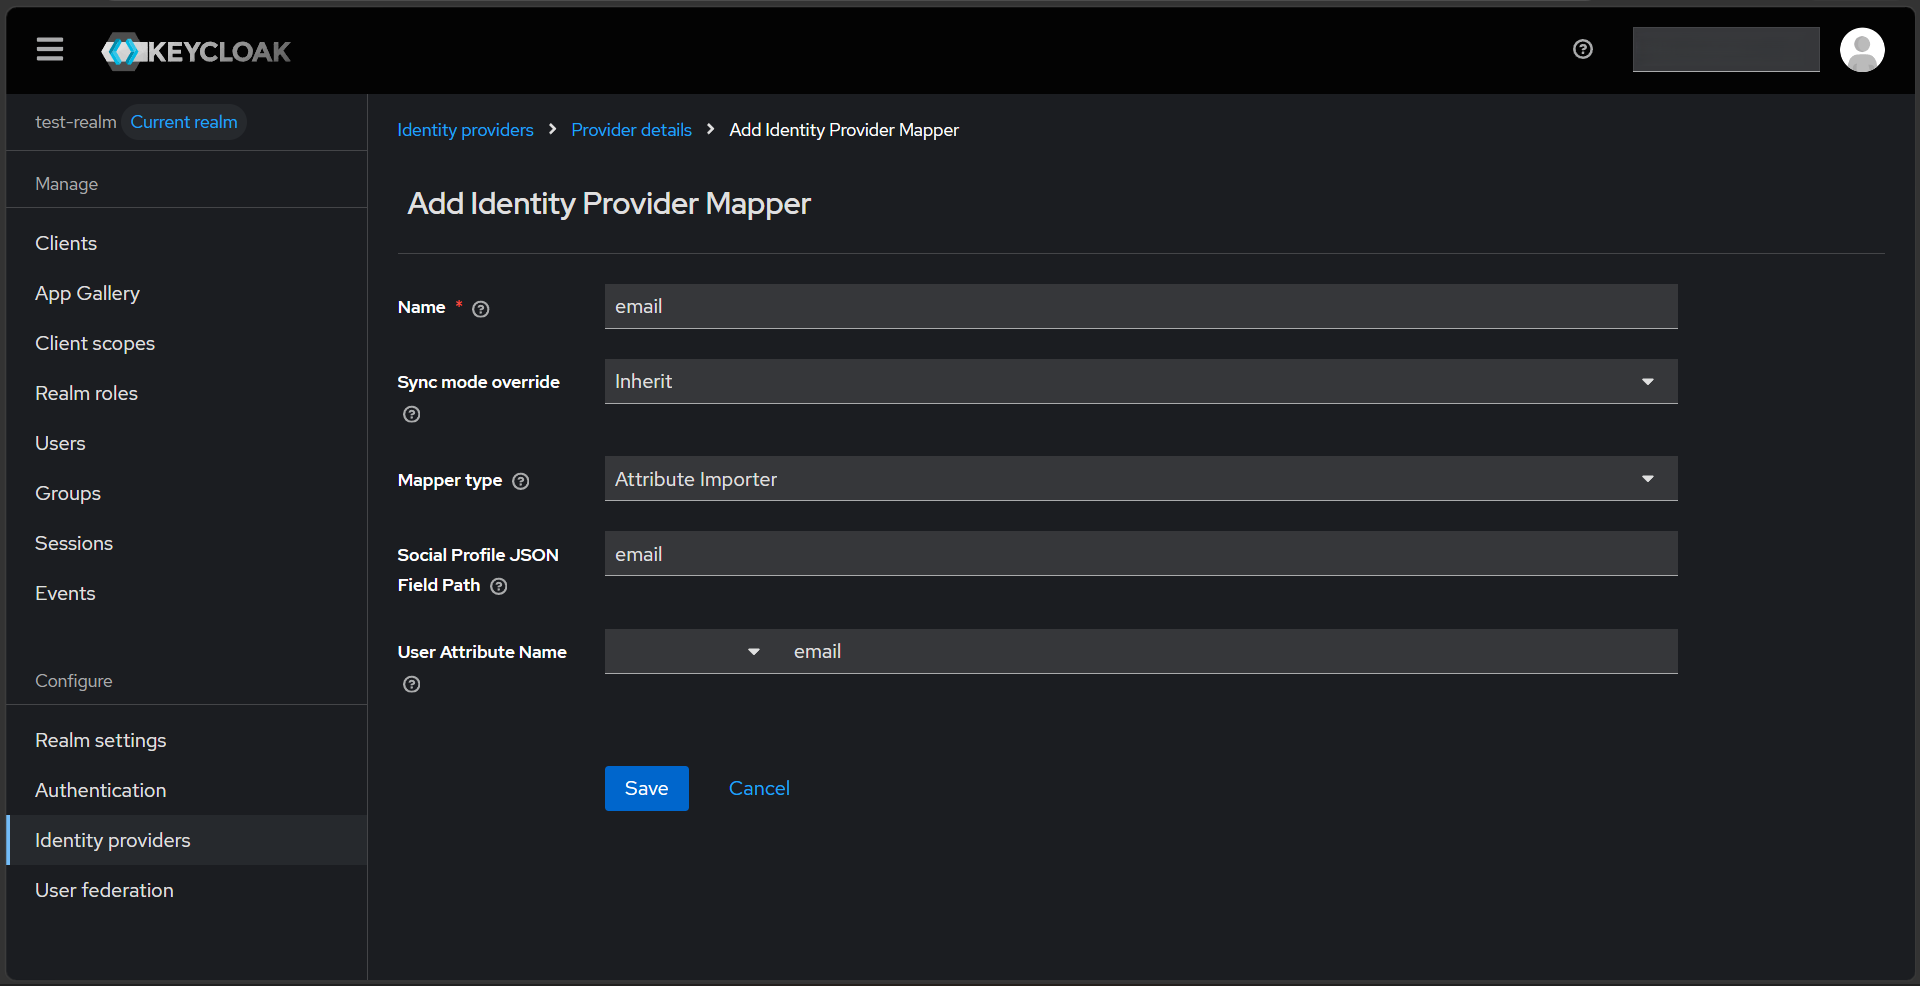The height and width of the screenshot is (986, 1920).
Task: Show help for Mapper type
Action: (521, 481)
